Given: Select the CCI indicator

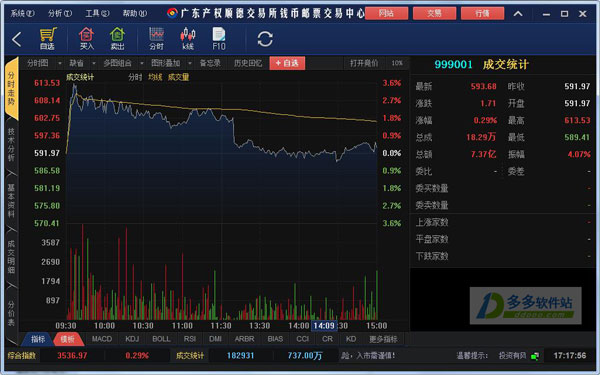Looking at the screenshot, I should coord(302,339).
